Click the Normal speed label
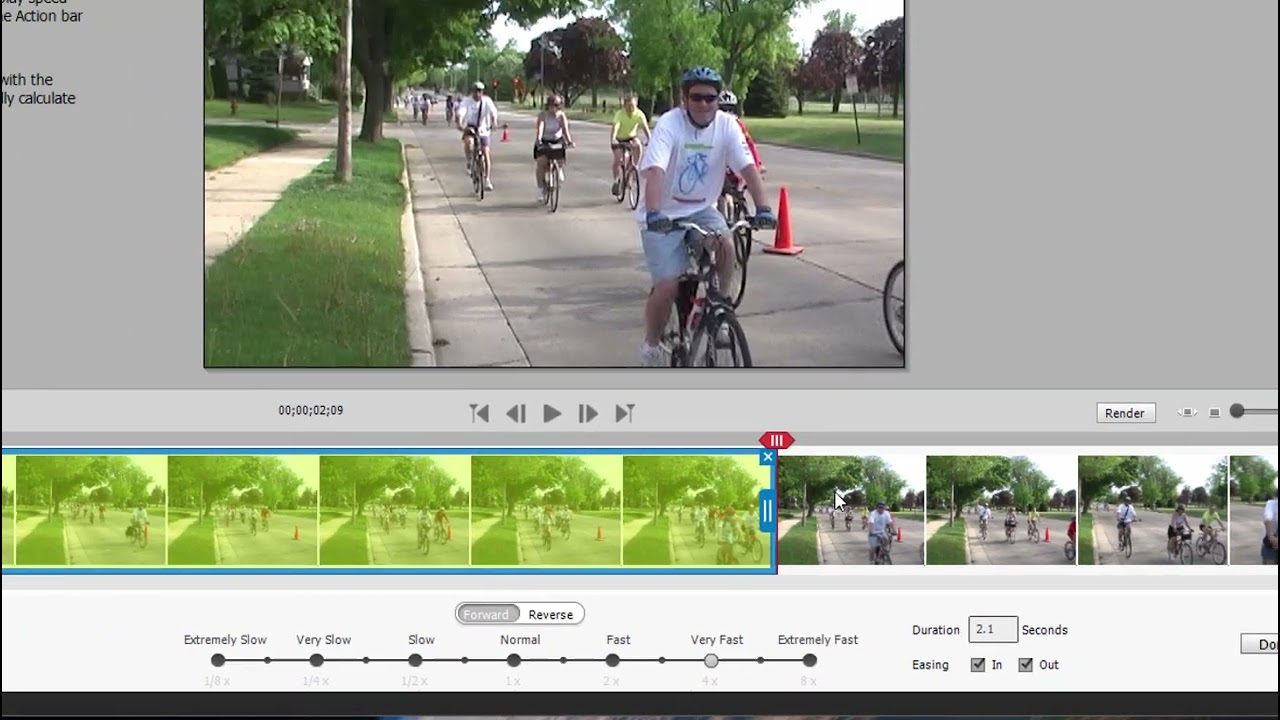Image resolution: width=1280 pixels, height=720 pixels. (x=520, y=640)
